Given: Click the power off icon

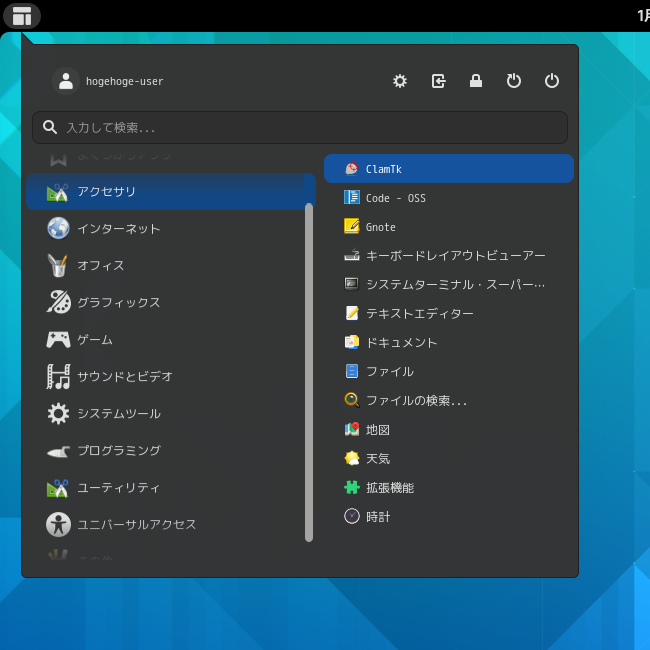Looking at the screenshot, I should tap(552, 81).
